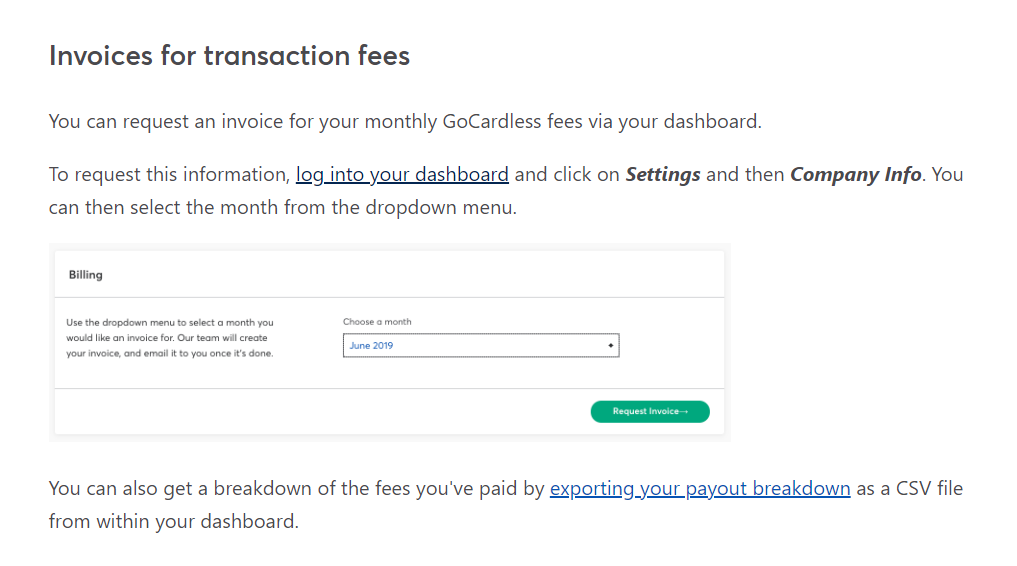Image resolution: width=1017 pixels, height=566 pixels.
Task: Click the bold 'Settings' text
Action: pos(663,175)
